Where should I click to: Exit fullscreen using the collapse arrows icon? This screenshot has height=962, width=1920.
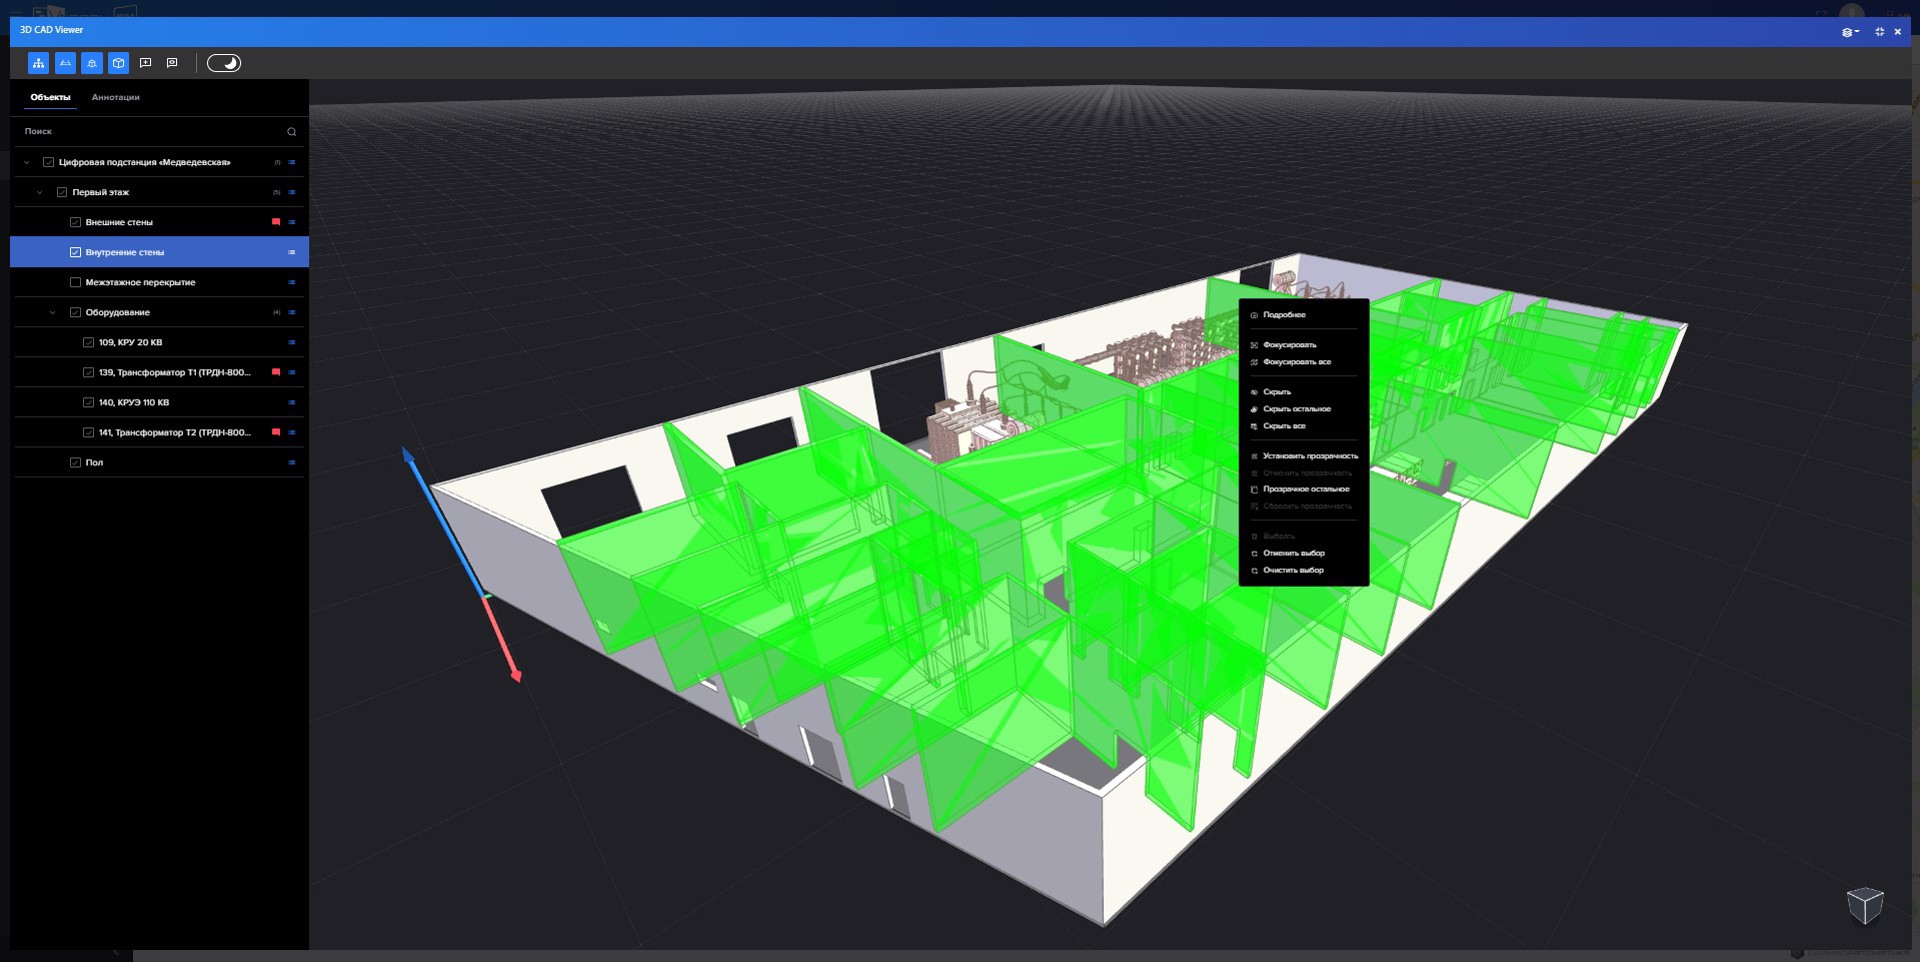1879,32
